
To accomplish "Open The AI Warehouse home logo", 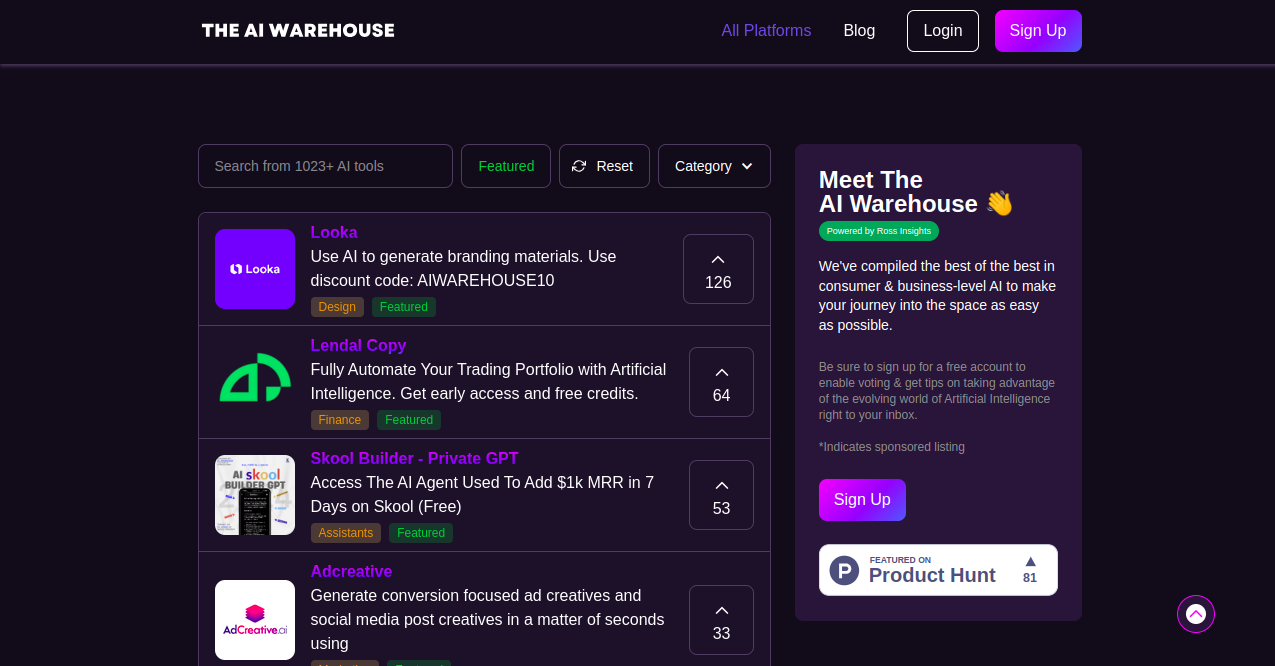I will coord(298,30).
